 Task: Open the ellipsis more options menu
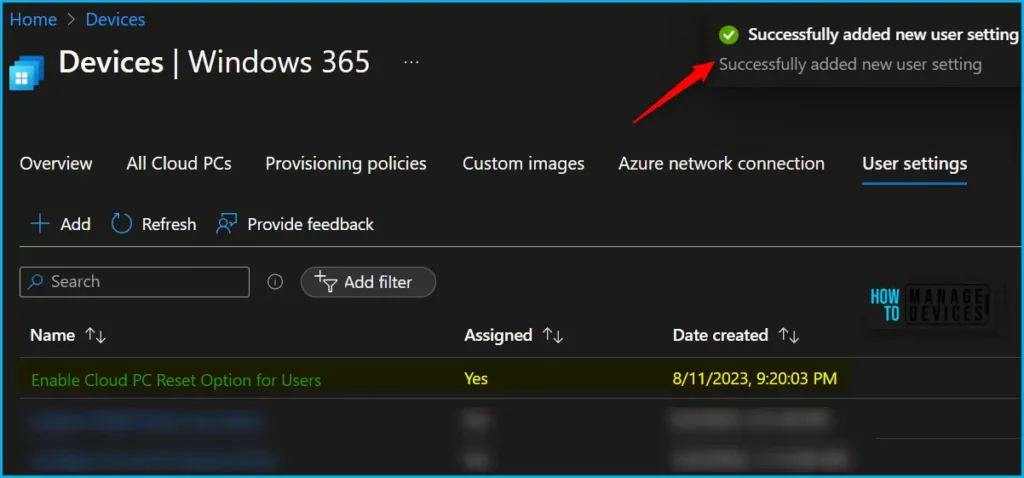coord(411,62)
